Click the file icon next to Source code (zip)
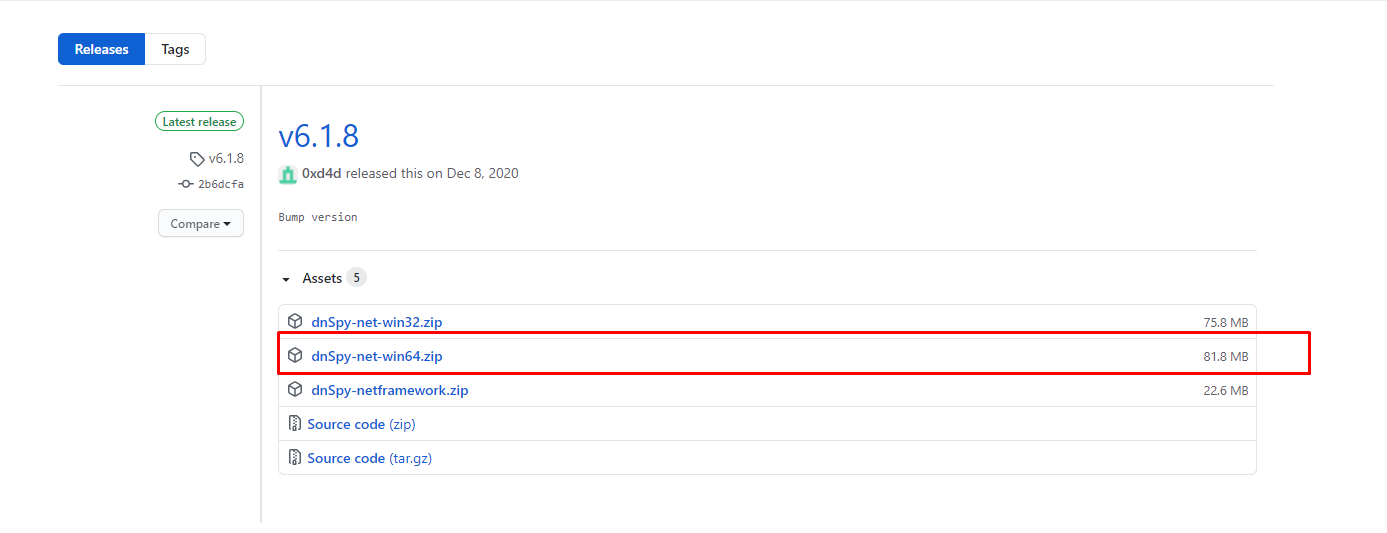The width and height of the screenshot is (1387, 533). tap(295, 424)
